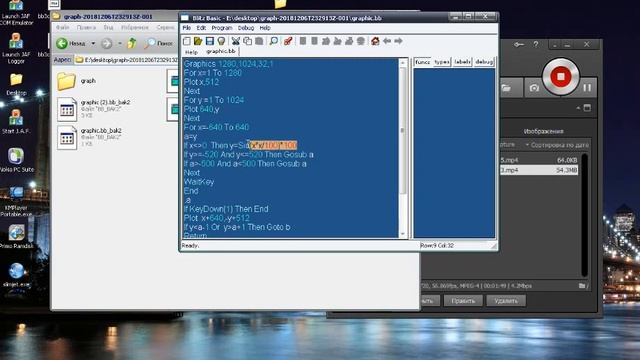Select the graphic.bb editor tab
Image resolution: width=640 pixels, height=360 pixels.
(x=221, y=51)
